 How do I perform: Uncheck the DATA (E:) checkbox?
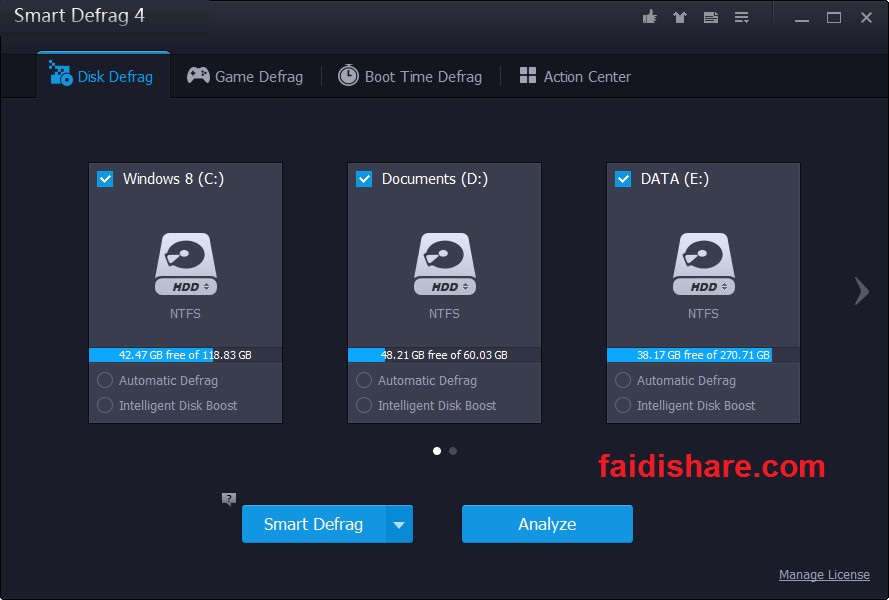(623, 179)
